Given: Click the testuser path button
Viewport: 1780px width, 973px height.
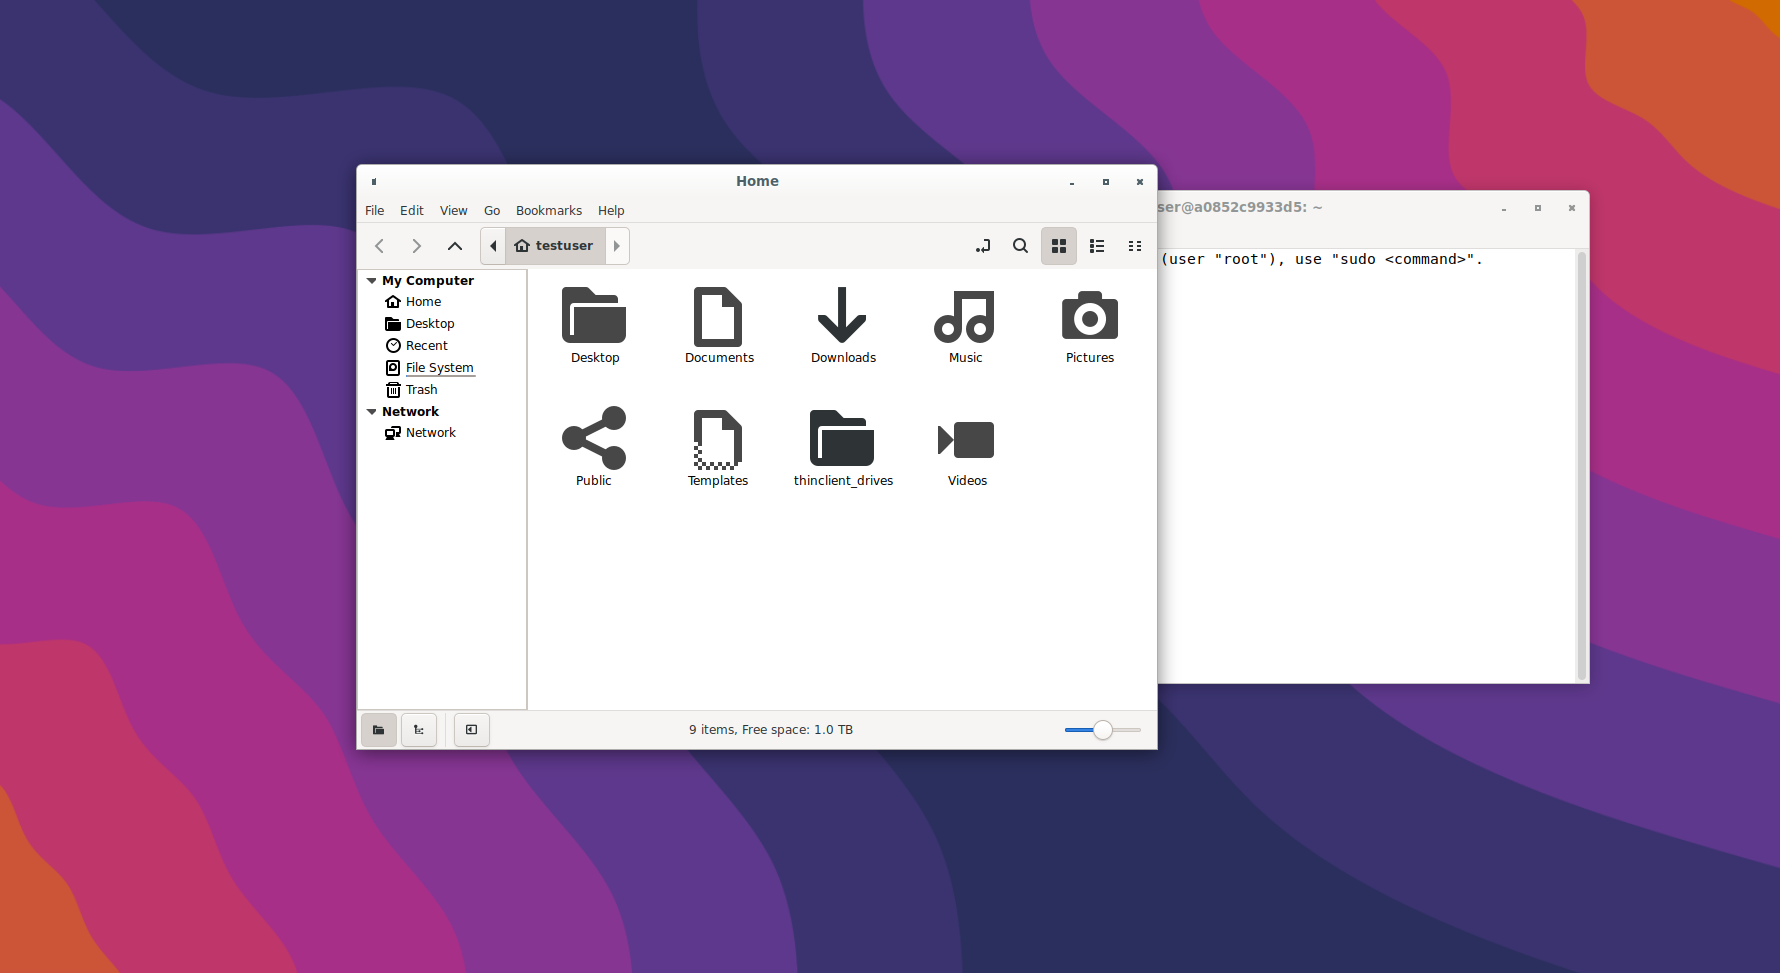Looking at the screenshot, I should coord(555,246).
